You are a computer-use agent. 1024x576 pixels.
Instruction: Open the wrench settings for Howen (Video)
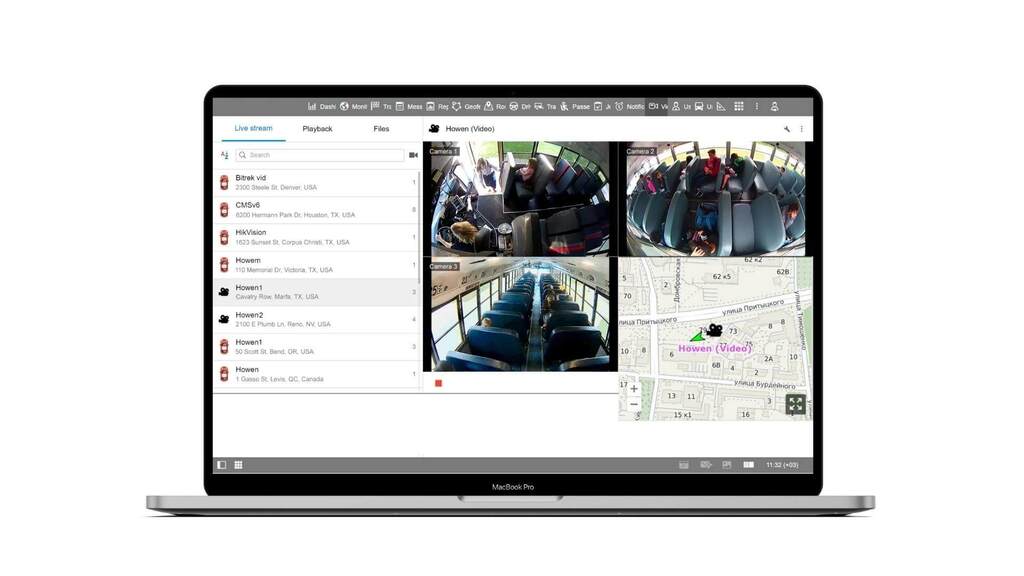pyautogui.click(x=787, y=129)
